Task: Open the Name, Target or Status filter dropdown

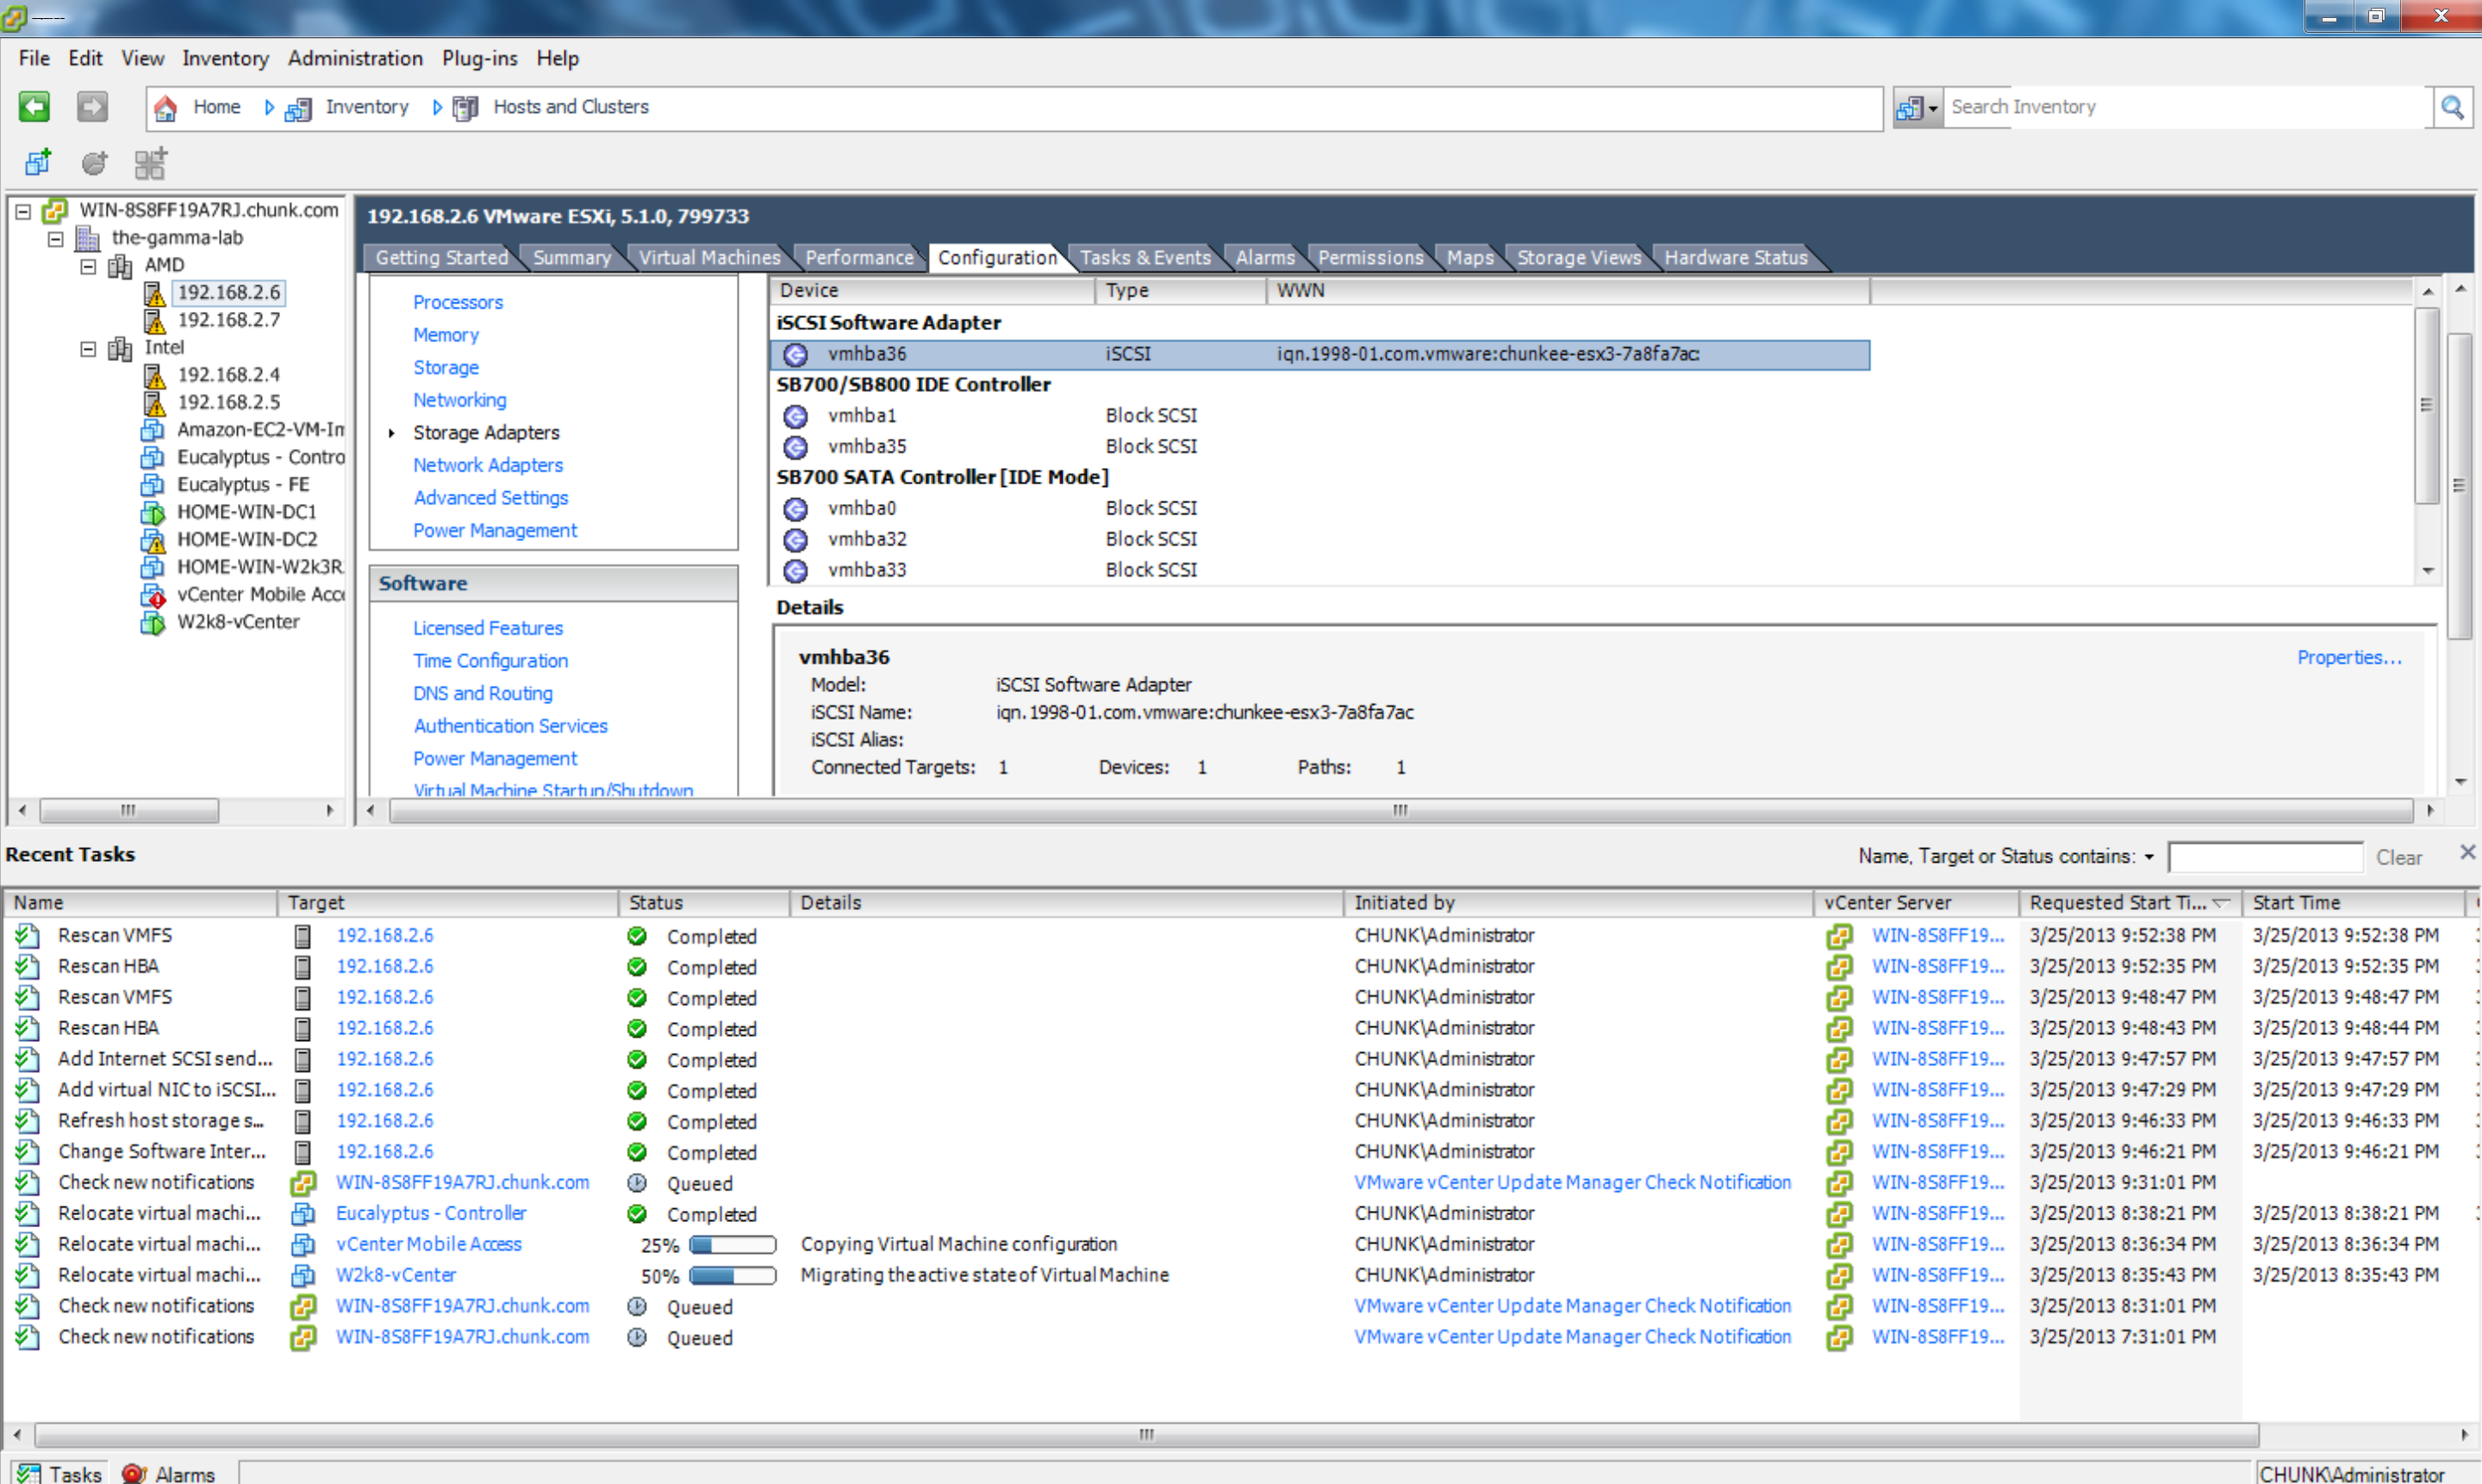Action: [x=2148, y=857]
